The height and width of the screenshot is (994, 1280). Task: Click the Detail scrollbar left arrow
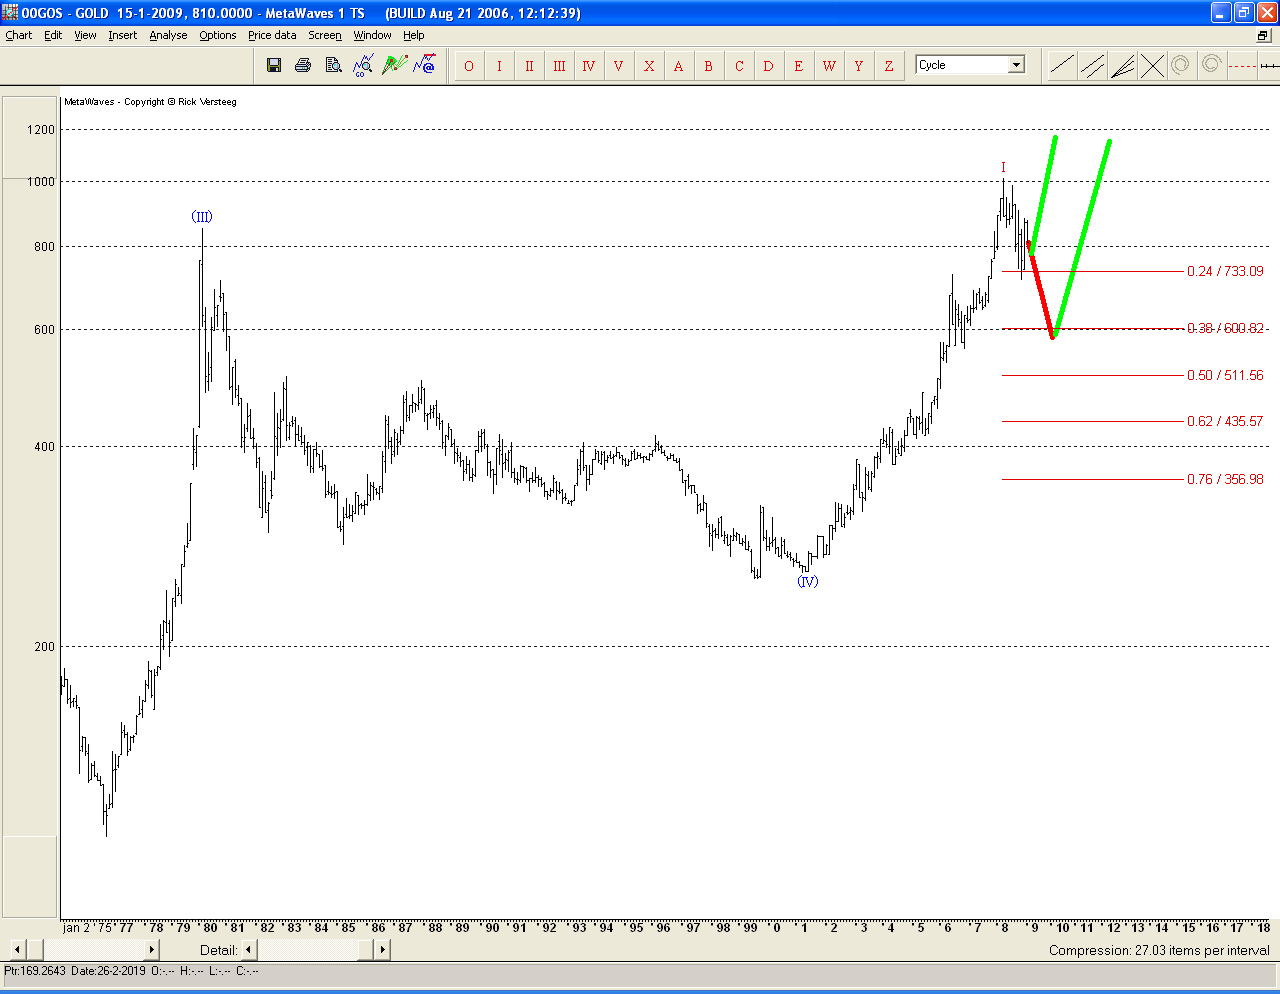(x=249, y=950)
